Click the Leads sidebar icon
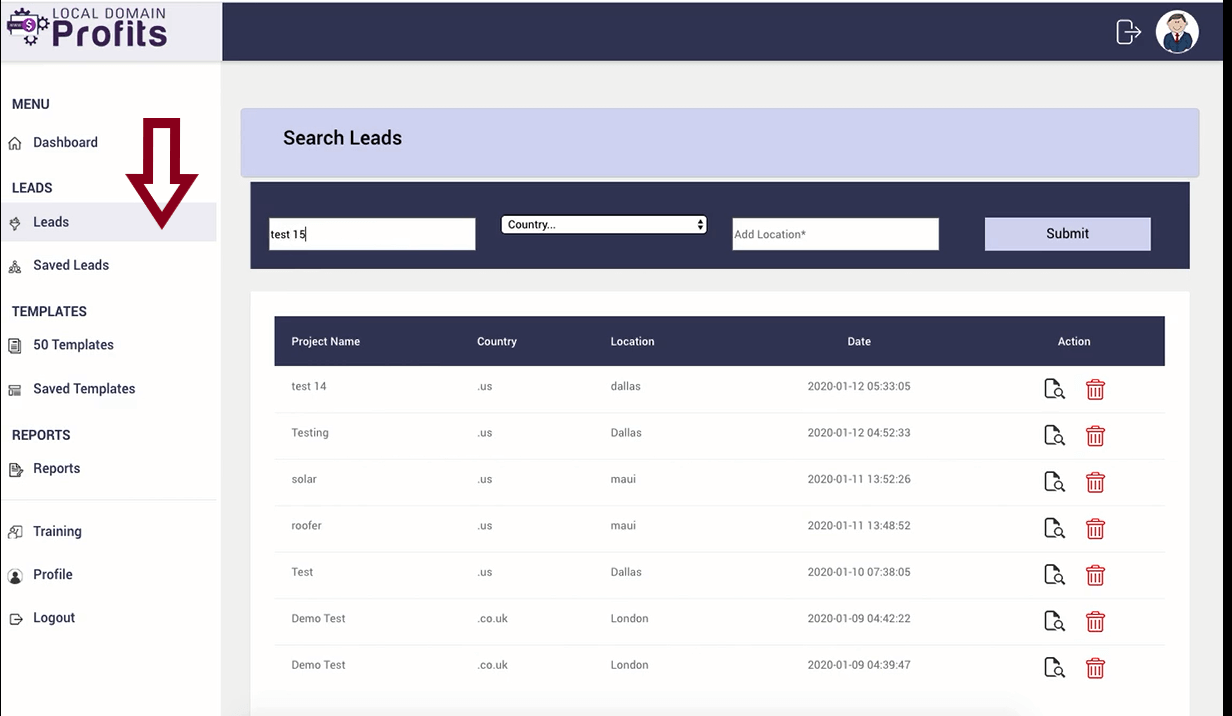The width and height of the screenshot is (1232, 716). pyautogui.click(x=15, y=223)
